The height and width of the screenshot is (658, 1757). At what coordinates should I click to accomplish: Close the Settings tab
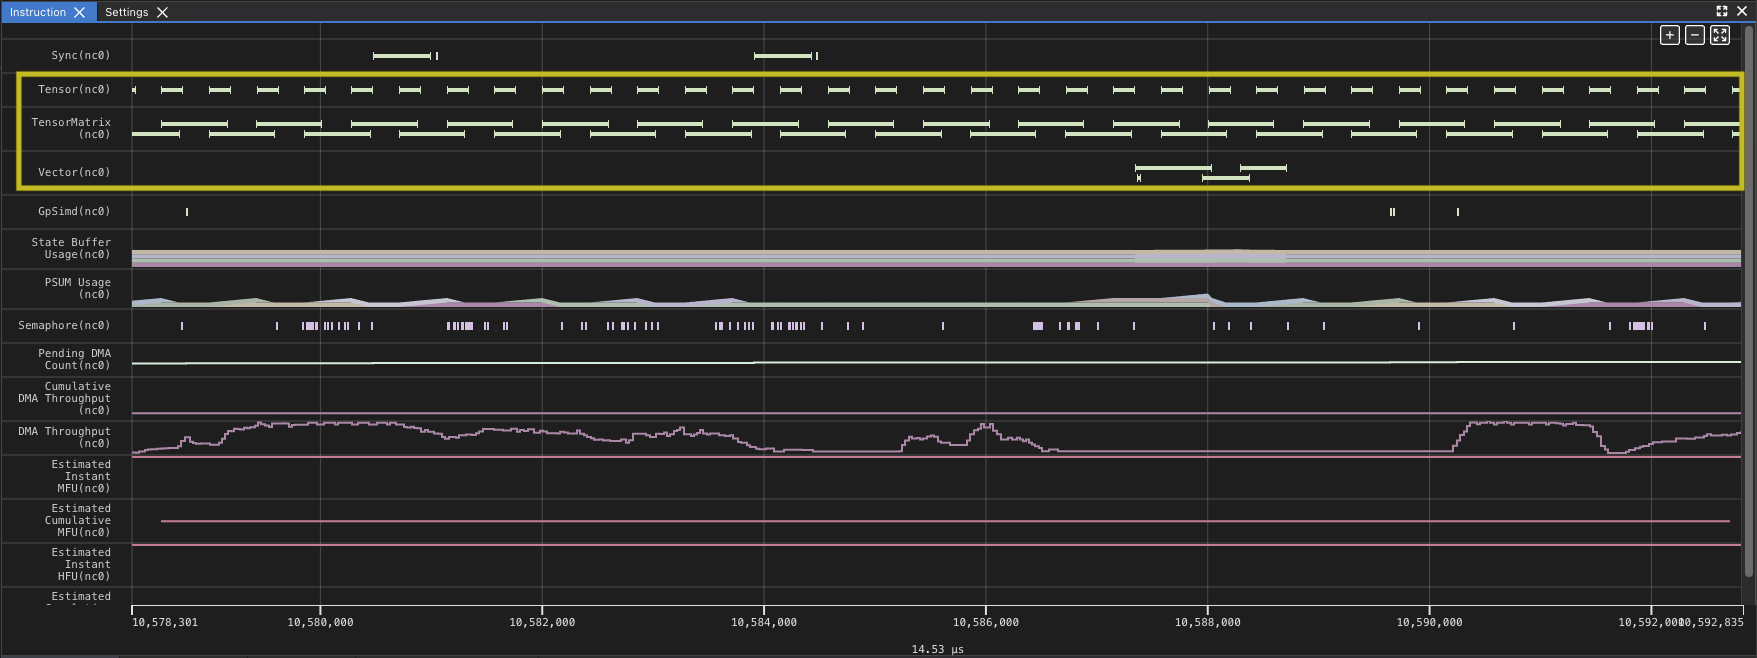162,12
